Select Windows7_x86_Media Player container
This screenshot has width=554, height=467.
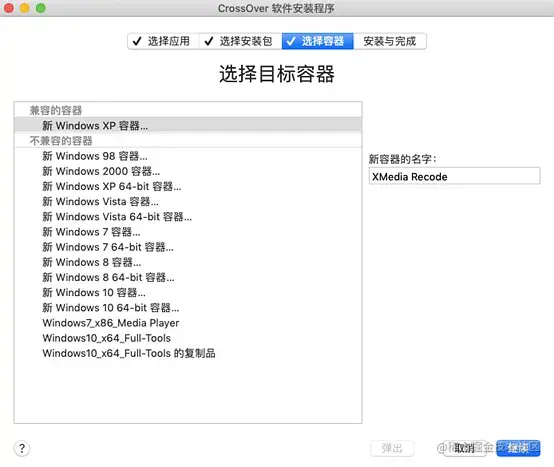[x=188, y=323]
